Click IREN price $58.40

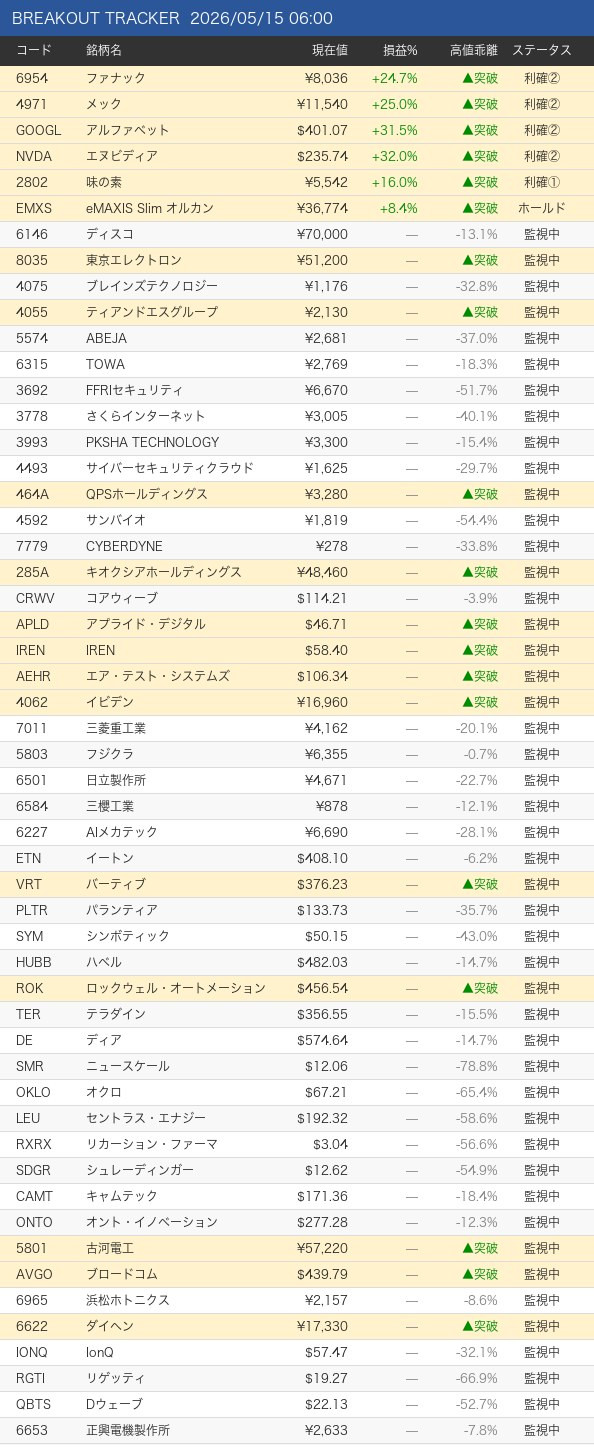coord(326,650)
